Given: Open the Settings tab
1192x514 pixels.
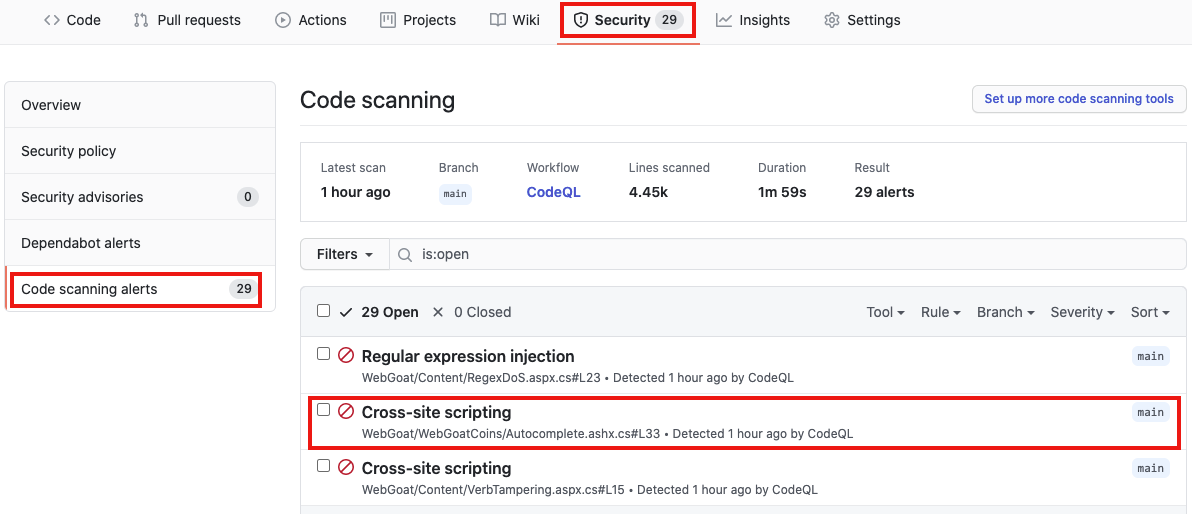Looking at the screenshot, I should tap(862, 21).
